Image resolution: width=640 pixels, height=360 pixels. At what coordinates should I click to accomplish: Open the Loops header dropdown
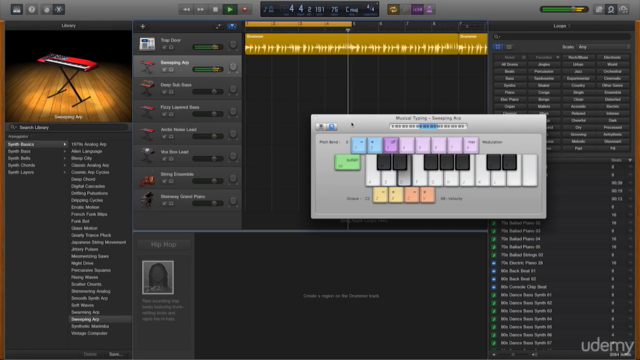(562, 26)
